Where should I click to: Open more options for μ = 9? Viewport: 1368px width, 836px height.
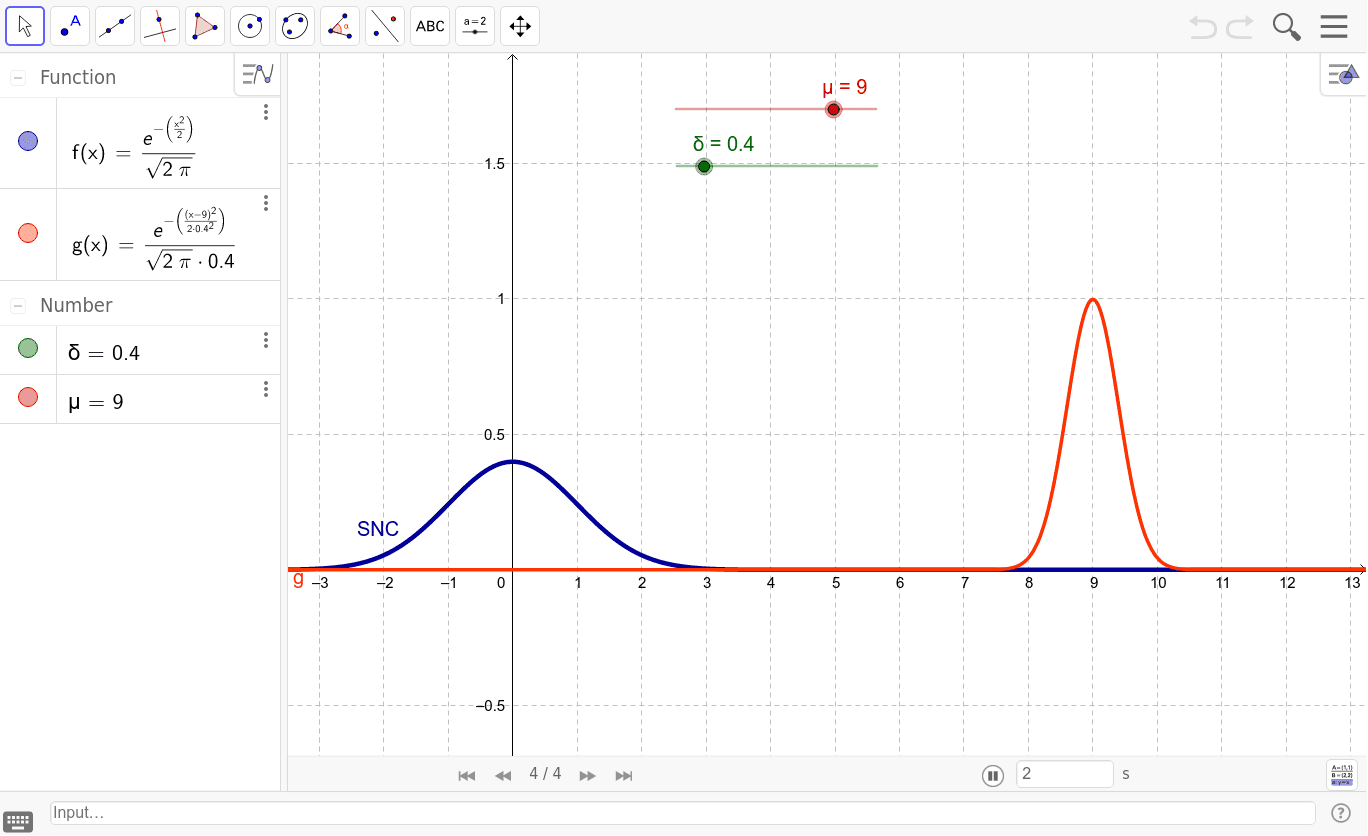[x=266, y=389]
